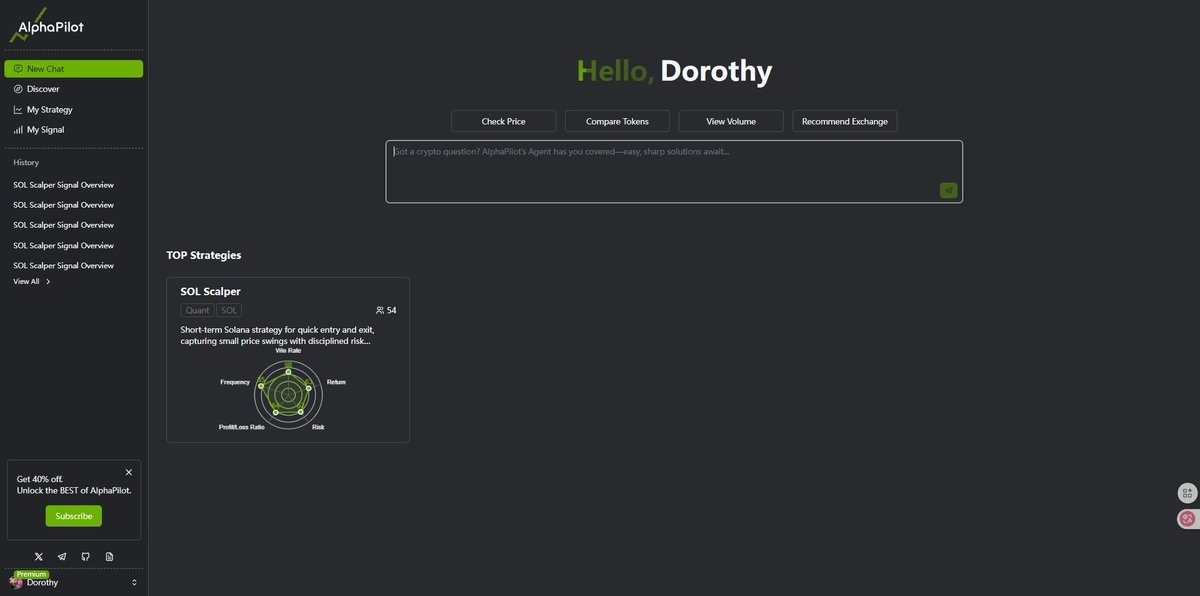The image size is (1200, 596).
Task: Click the History section label
Action: 26,162
